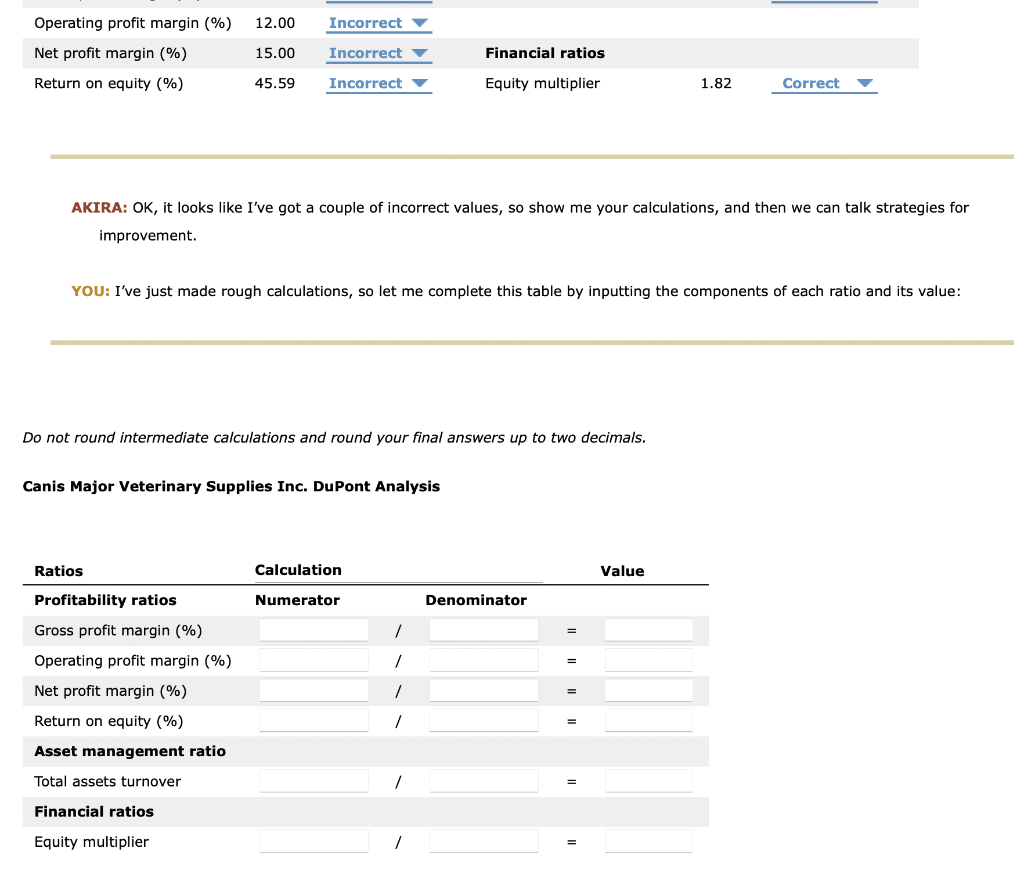
Task: Click the Net profit margin value field
Action: pos(648,690)
